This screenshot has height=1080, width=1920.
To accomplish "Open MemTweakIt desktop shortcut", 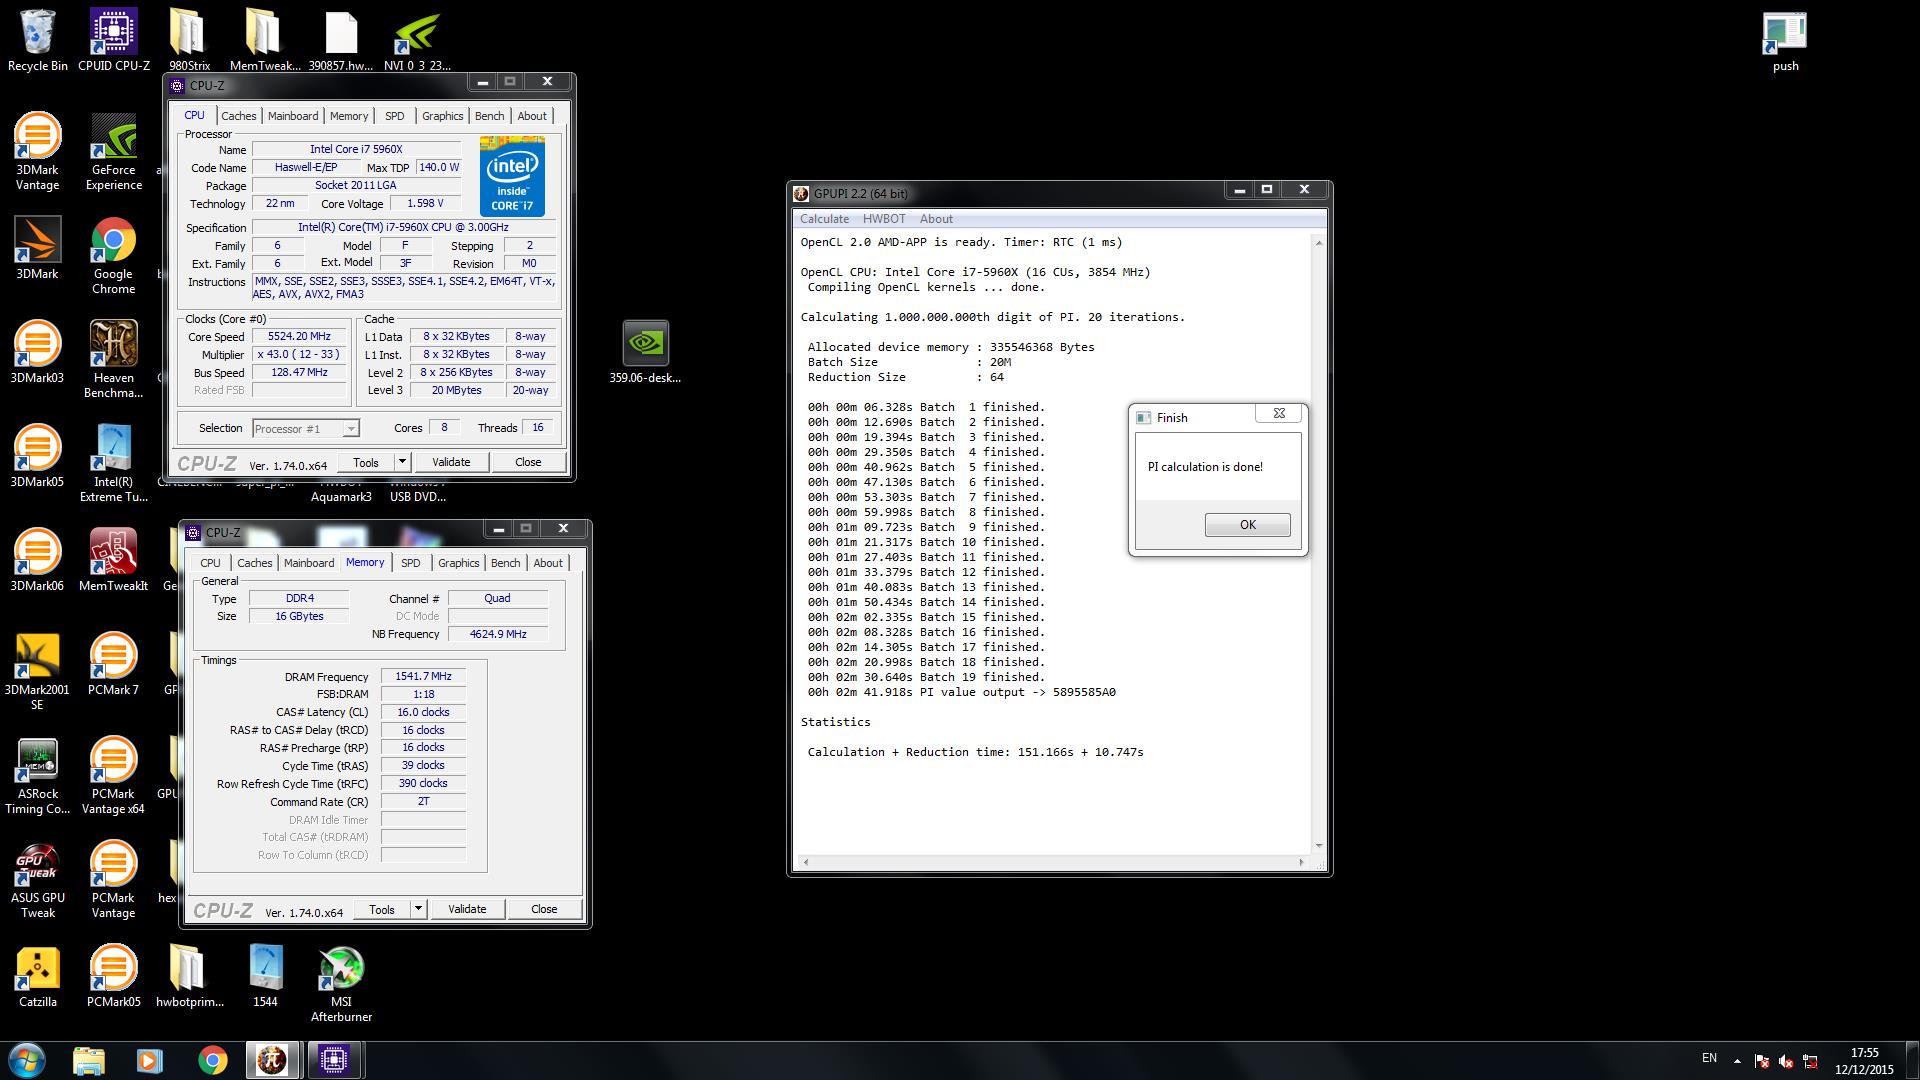I will 114,560.
